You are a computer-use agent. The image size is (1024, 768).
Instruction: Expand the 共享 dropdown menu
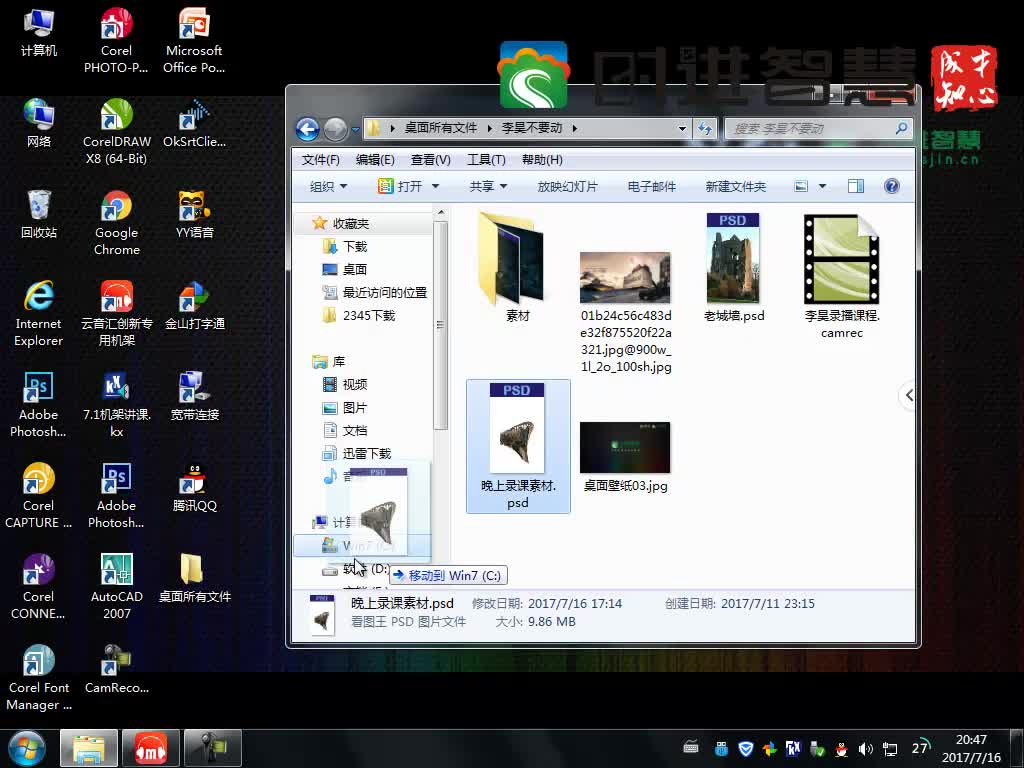(488, 186)
